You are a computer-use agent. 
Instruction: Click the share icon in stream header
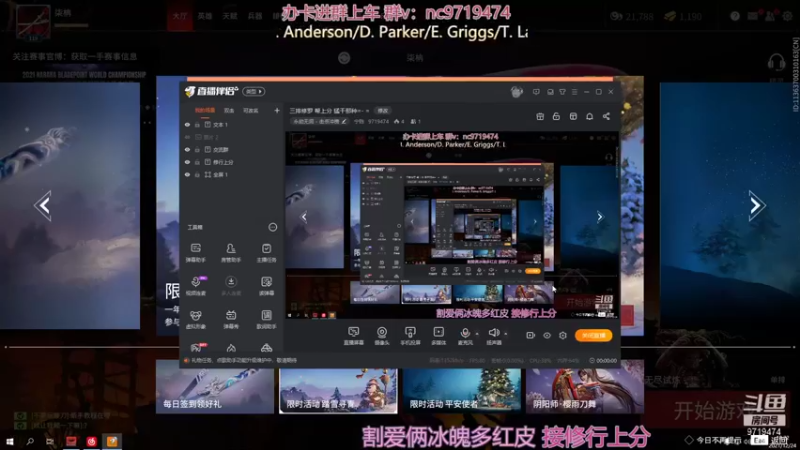pyautogui.click(x=606, y=116)
